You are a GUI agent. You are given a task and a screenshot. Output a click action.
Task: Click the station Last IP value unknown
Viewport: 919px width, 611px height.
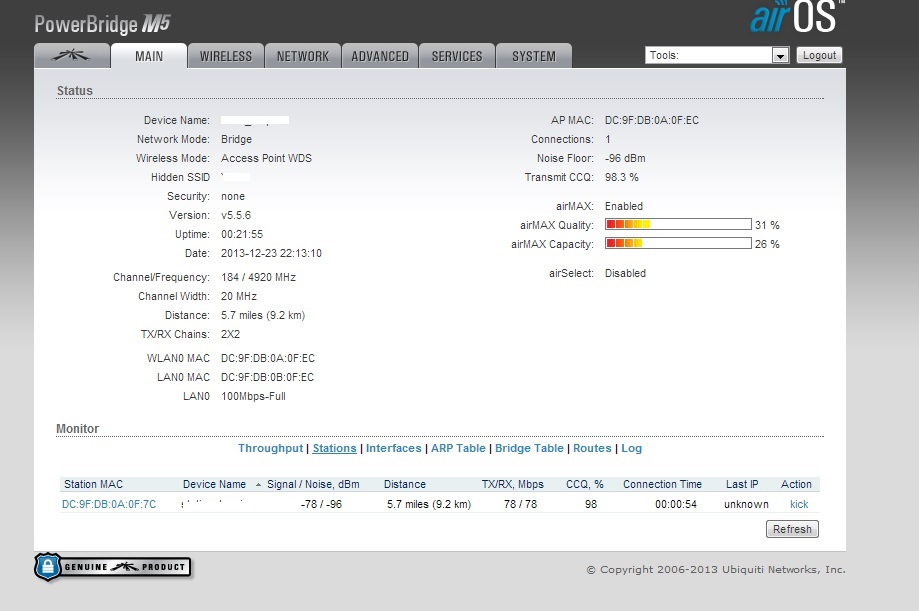746,504
